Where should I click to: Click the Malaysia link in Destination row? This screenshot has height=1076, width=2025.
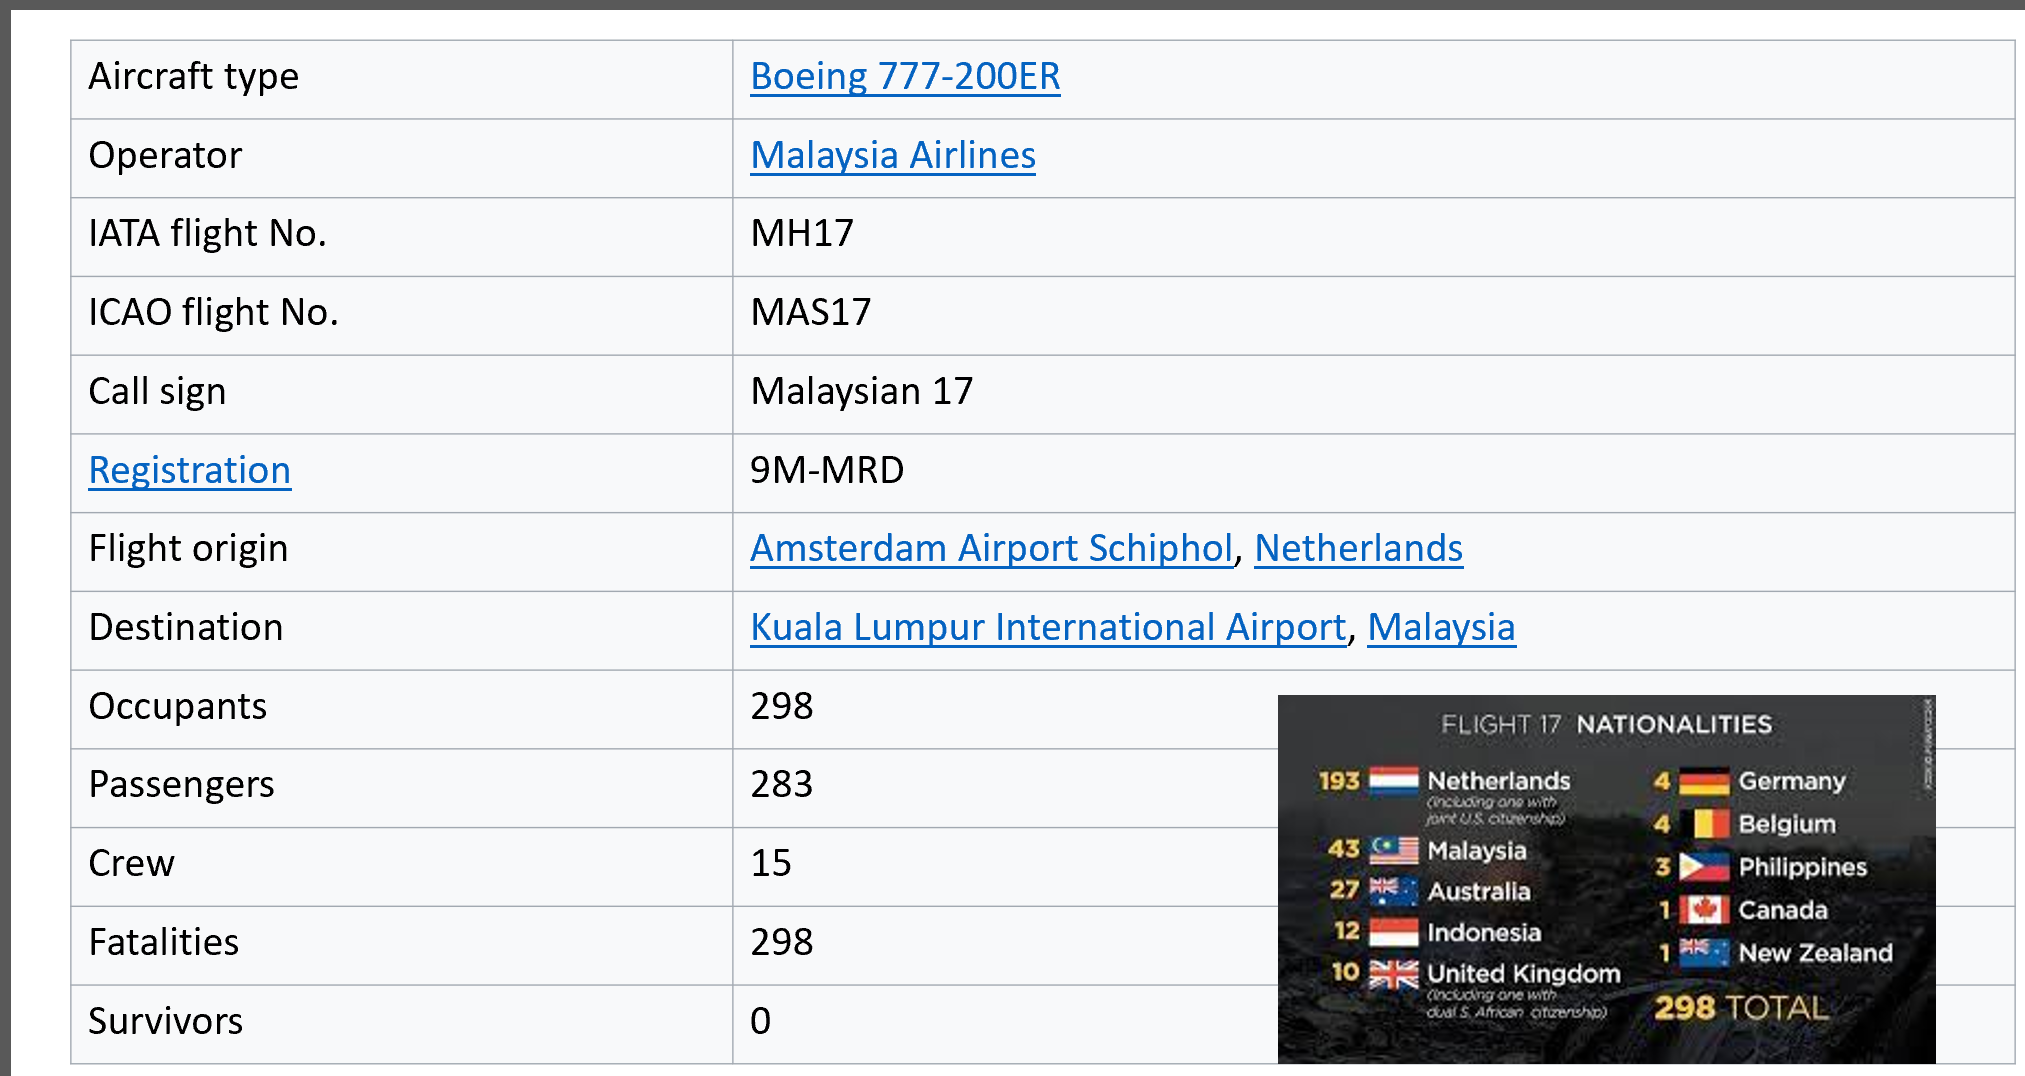click(x=1441, y=628)
